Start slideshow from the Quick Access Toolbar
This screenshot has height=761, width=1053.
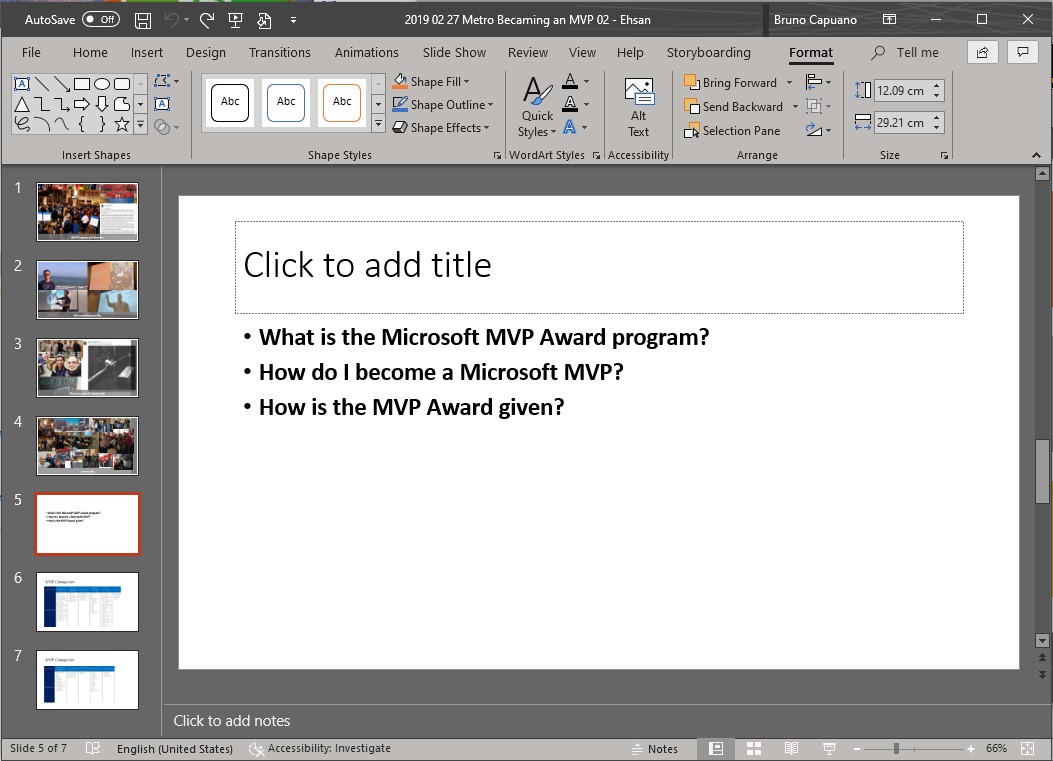(235, 19)
